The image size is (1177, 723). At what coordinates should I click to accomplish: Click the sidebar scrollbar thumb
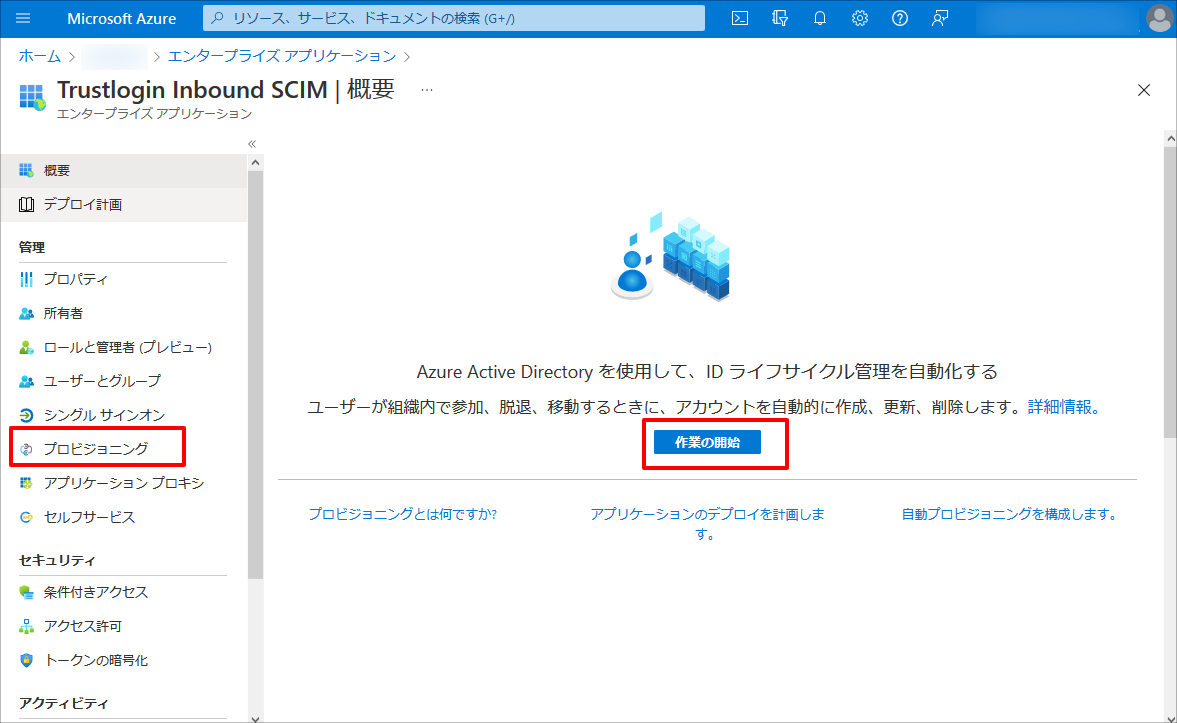click(x=255, y=375)
